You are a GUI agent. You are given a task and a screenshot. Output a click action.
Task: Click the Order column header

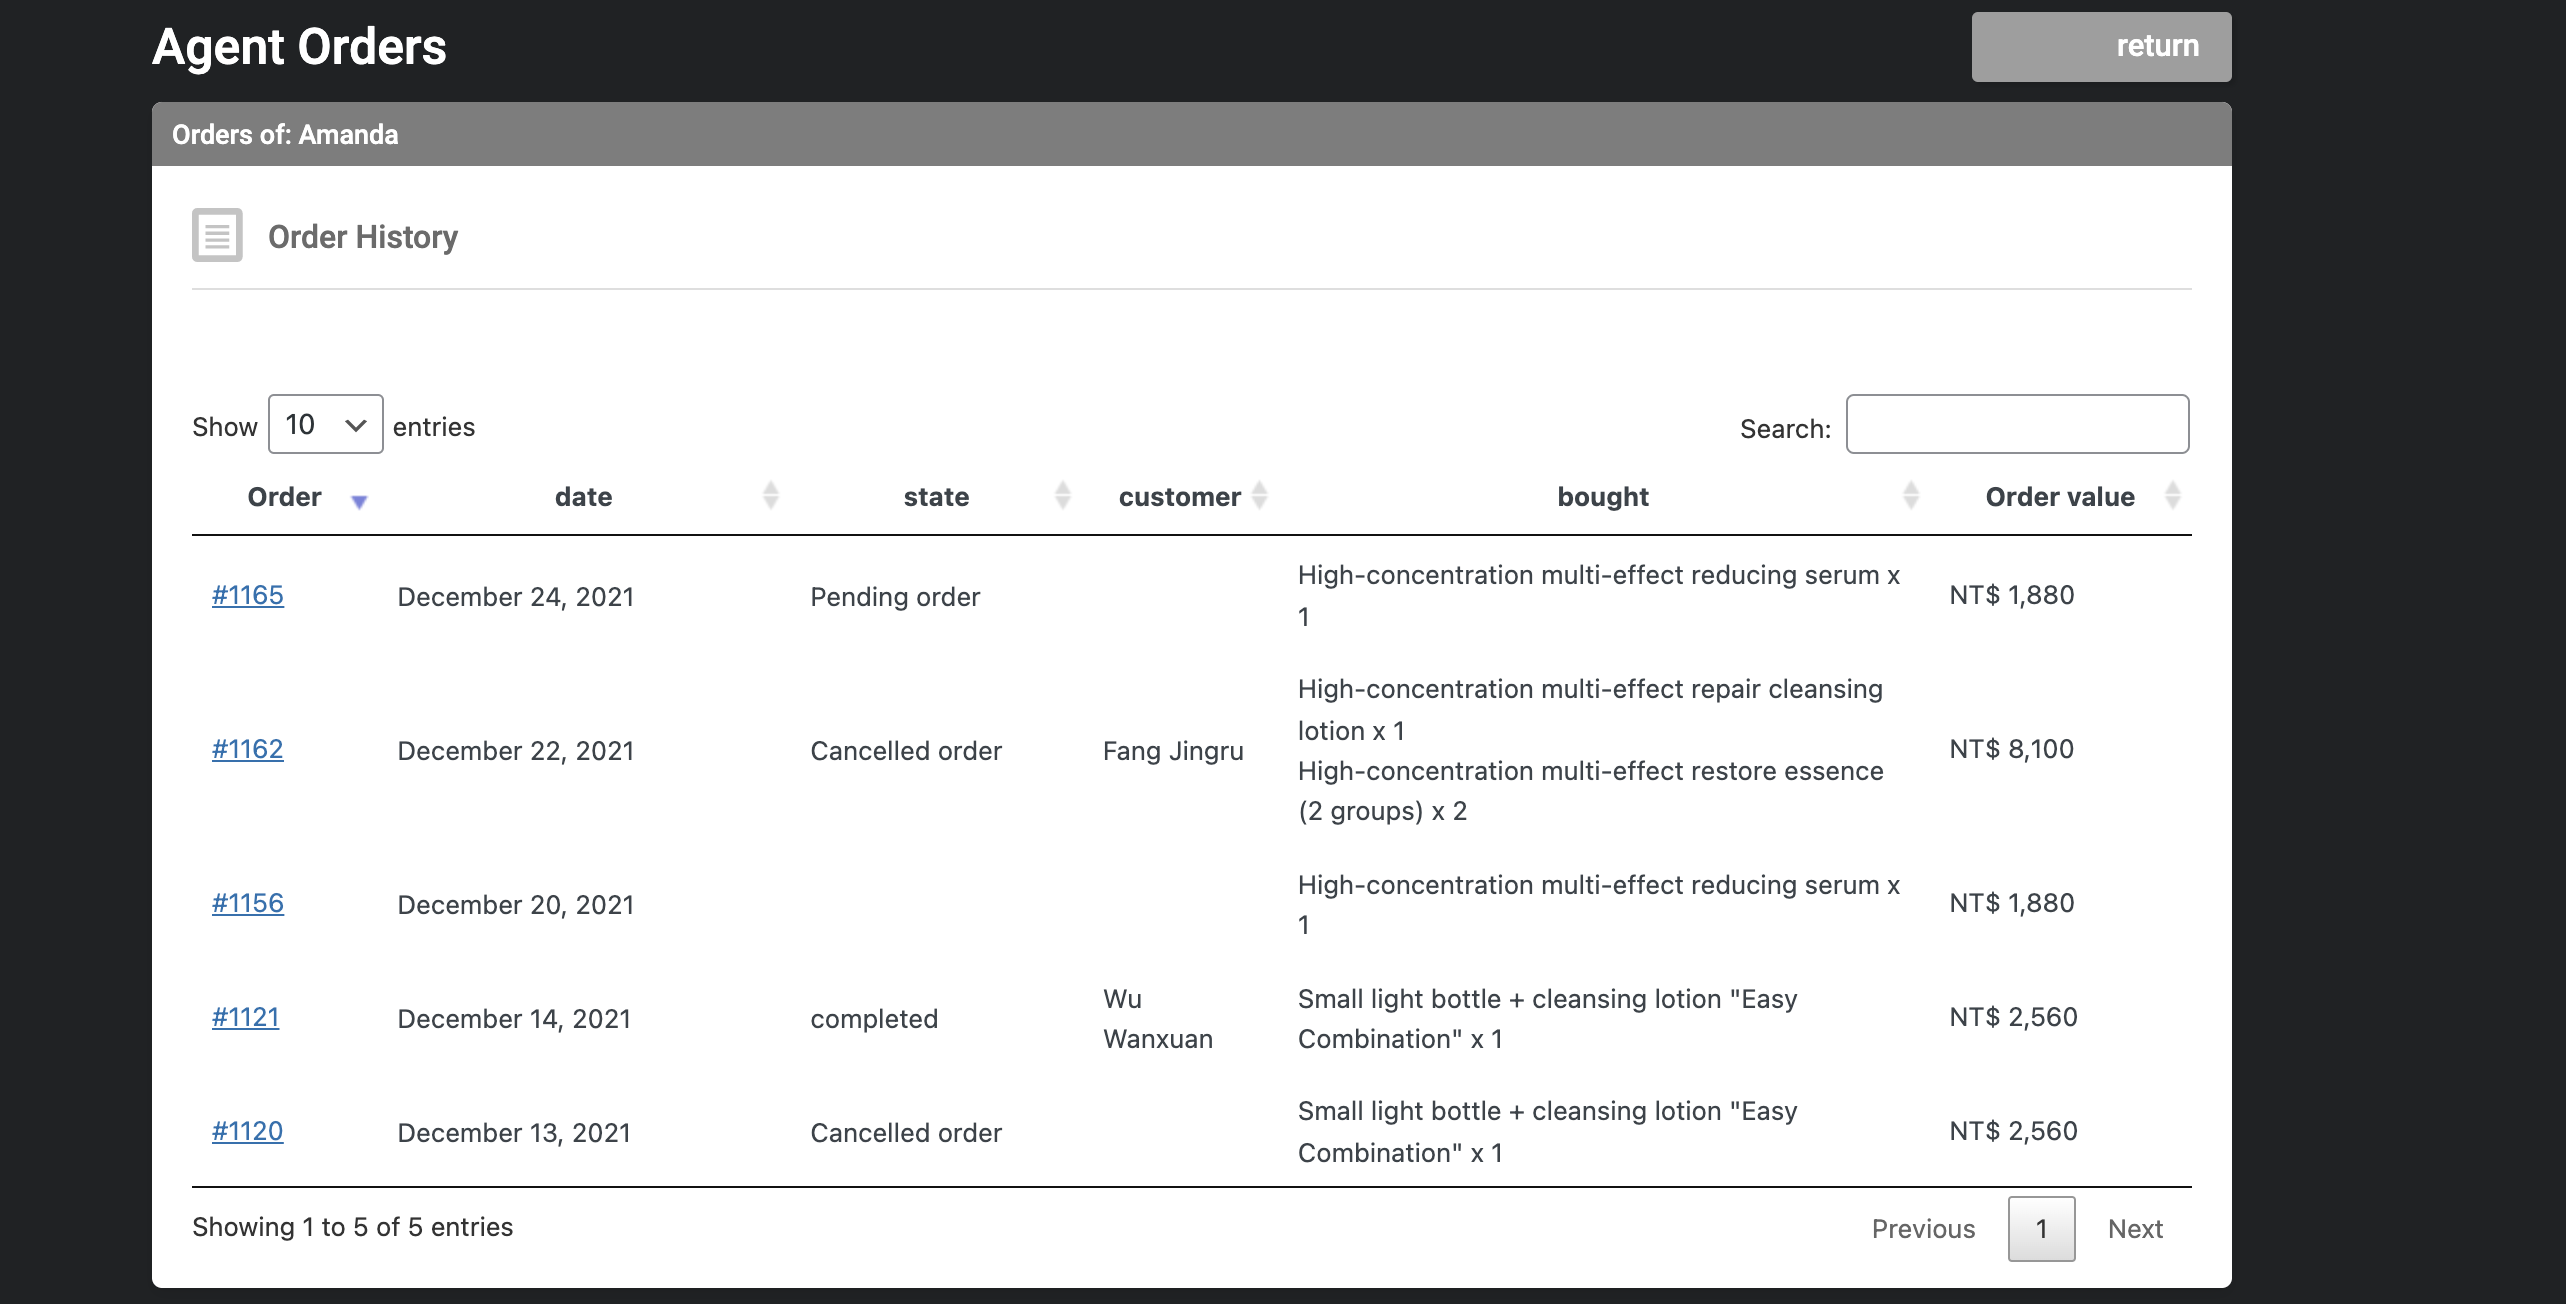285,497
